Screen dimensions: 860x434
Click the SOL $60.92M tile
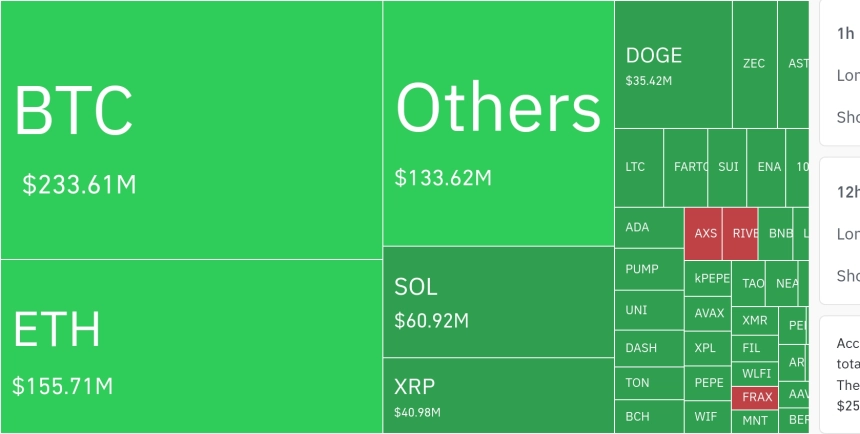click(498, 302)
